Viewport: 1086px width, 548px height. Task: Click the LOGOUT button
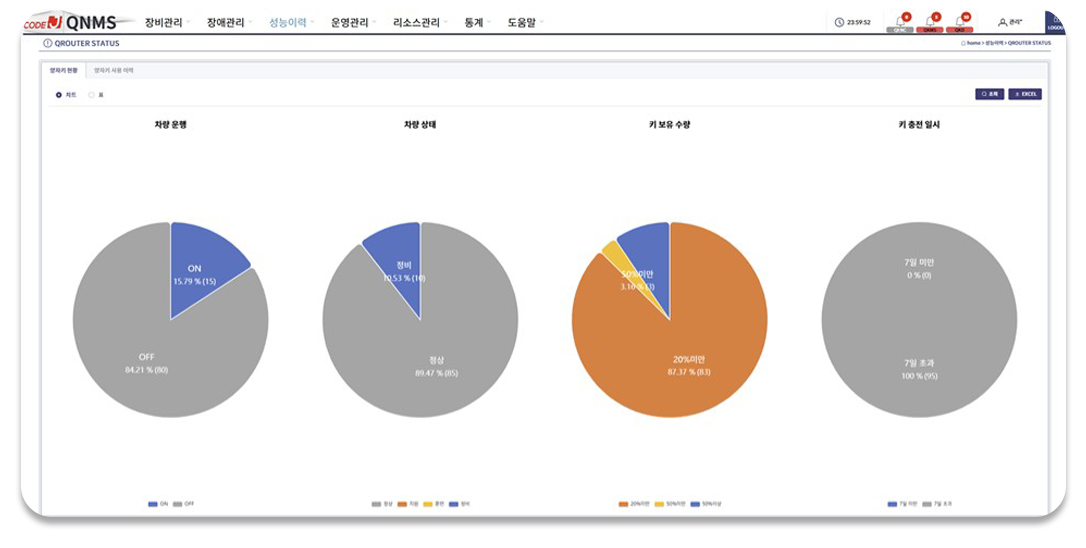coord(1055,23)
